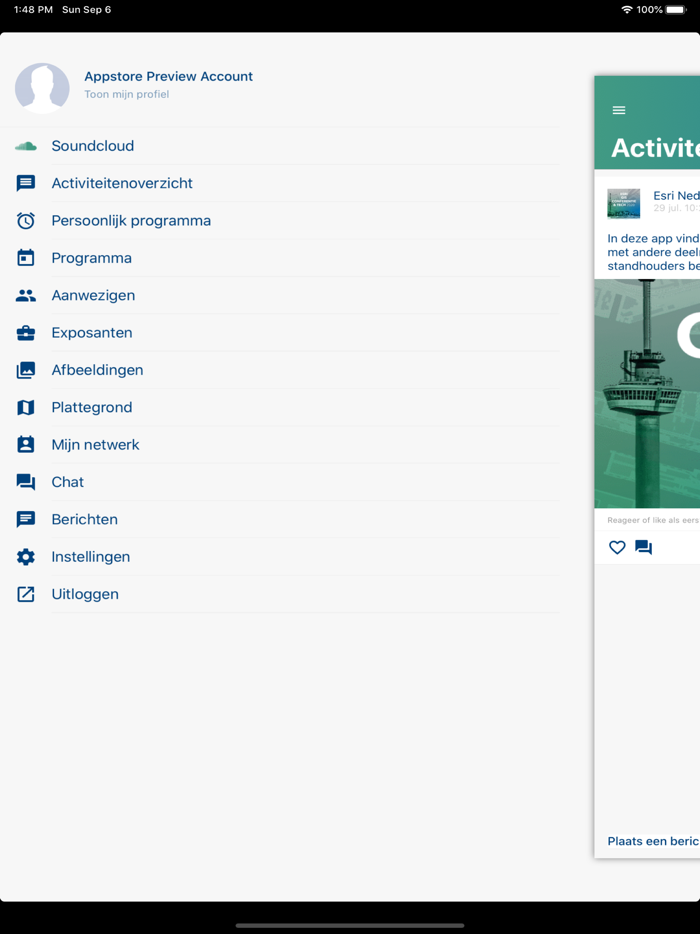
Task: Open the Esri post author thumbnail
Action: point(624,204)
